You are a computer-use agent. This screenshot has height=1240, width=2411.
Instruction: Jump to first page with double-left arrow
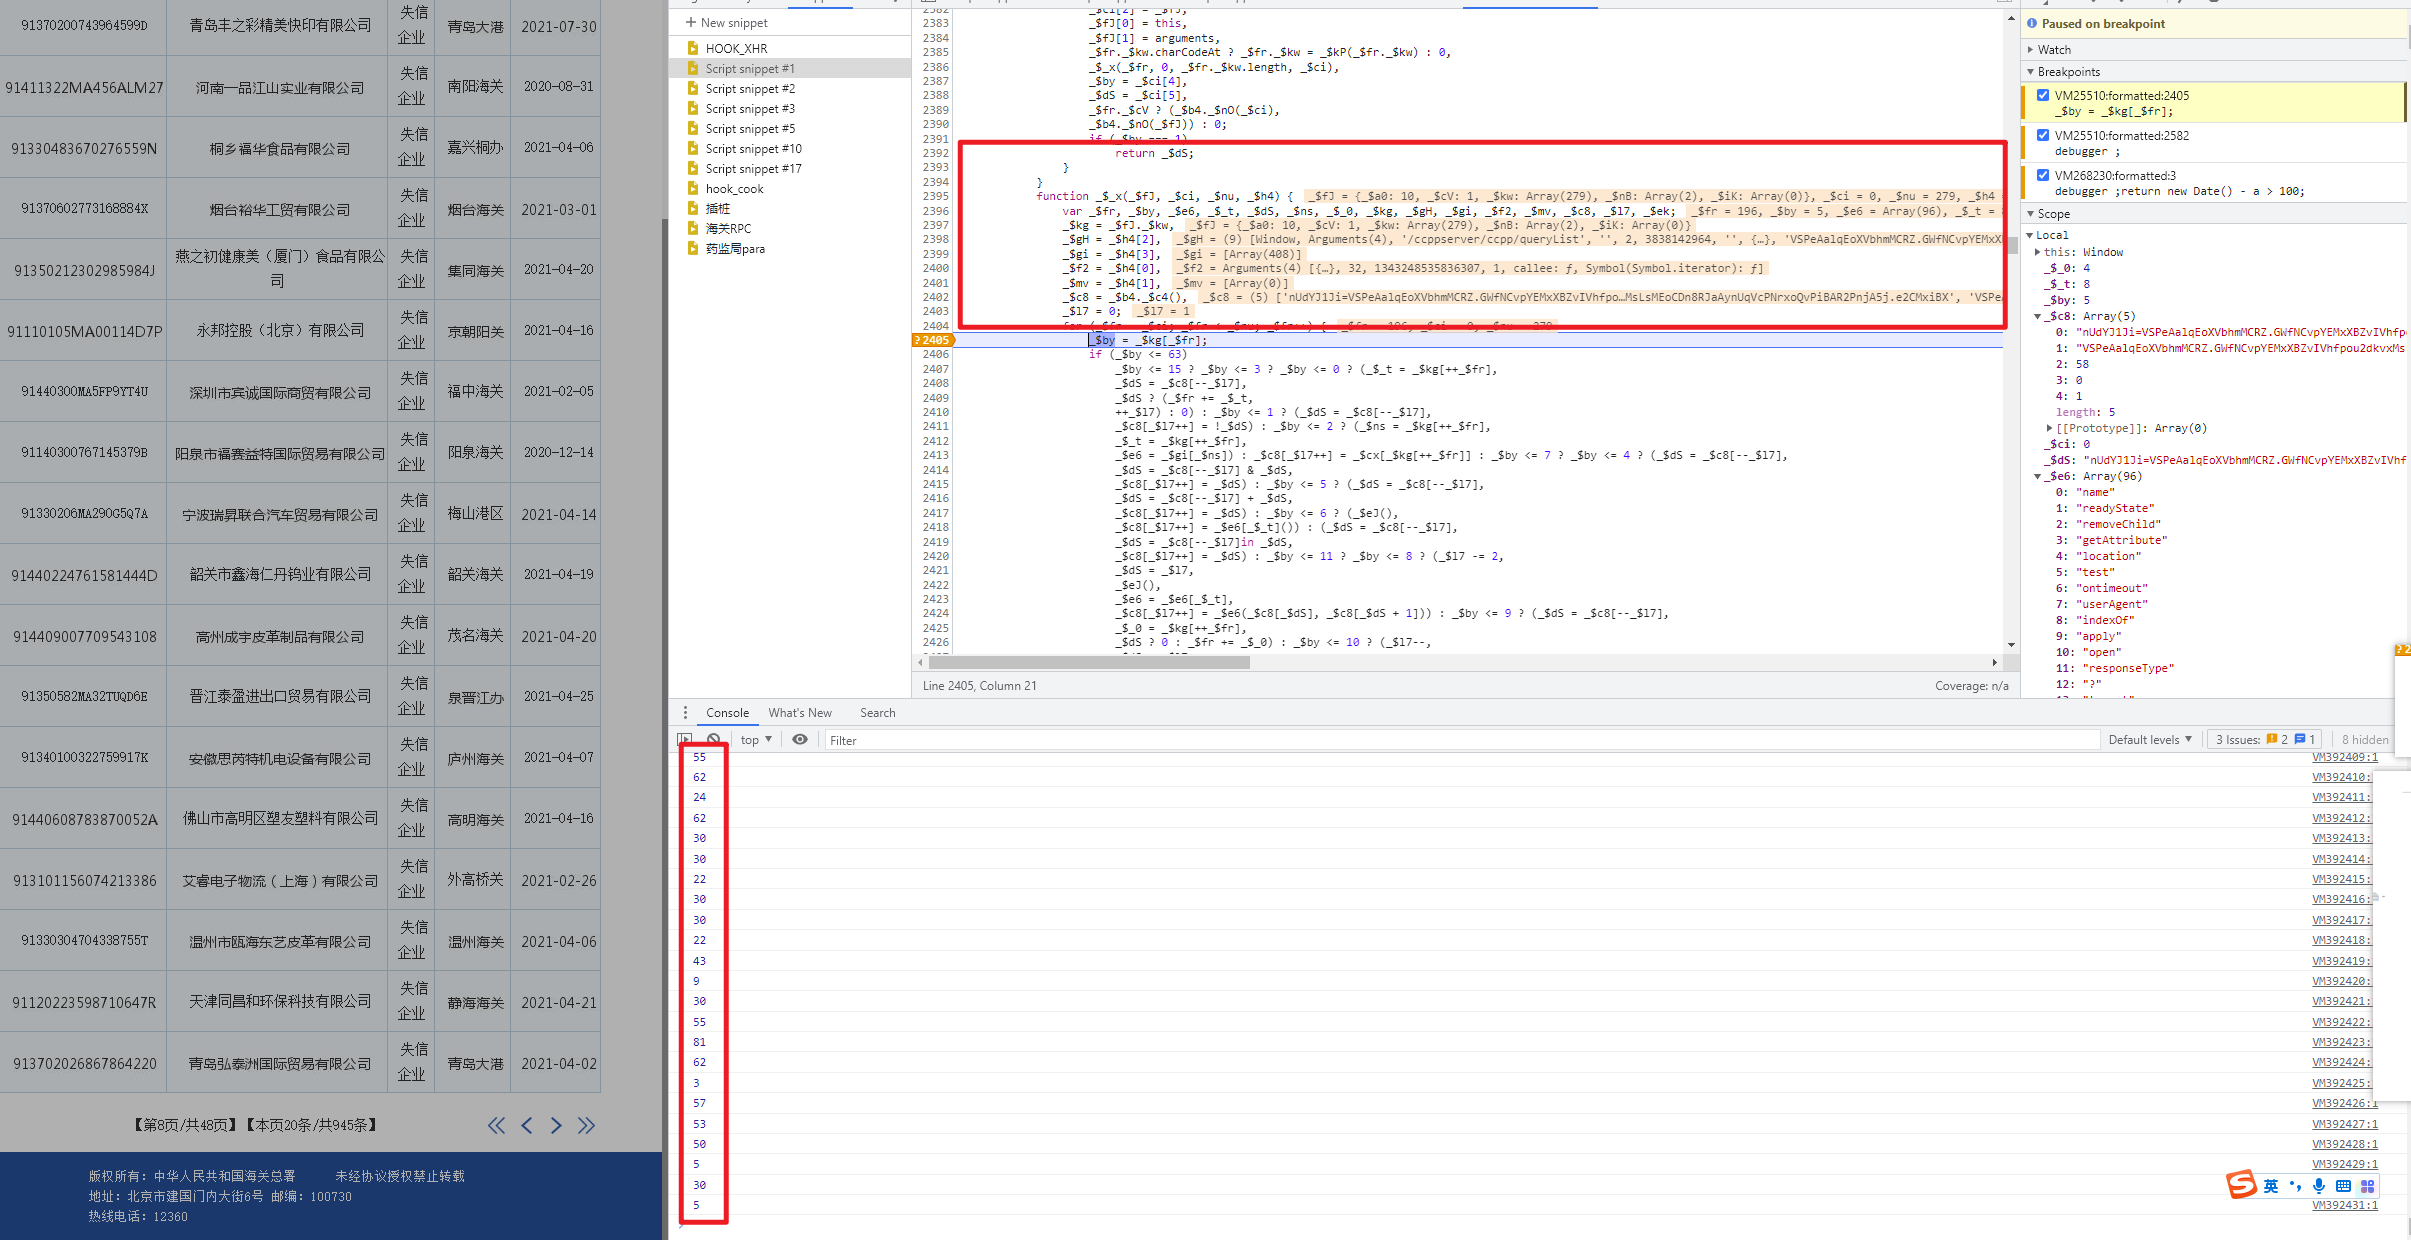click(496, 1125)
